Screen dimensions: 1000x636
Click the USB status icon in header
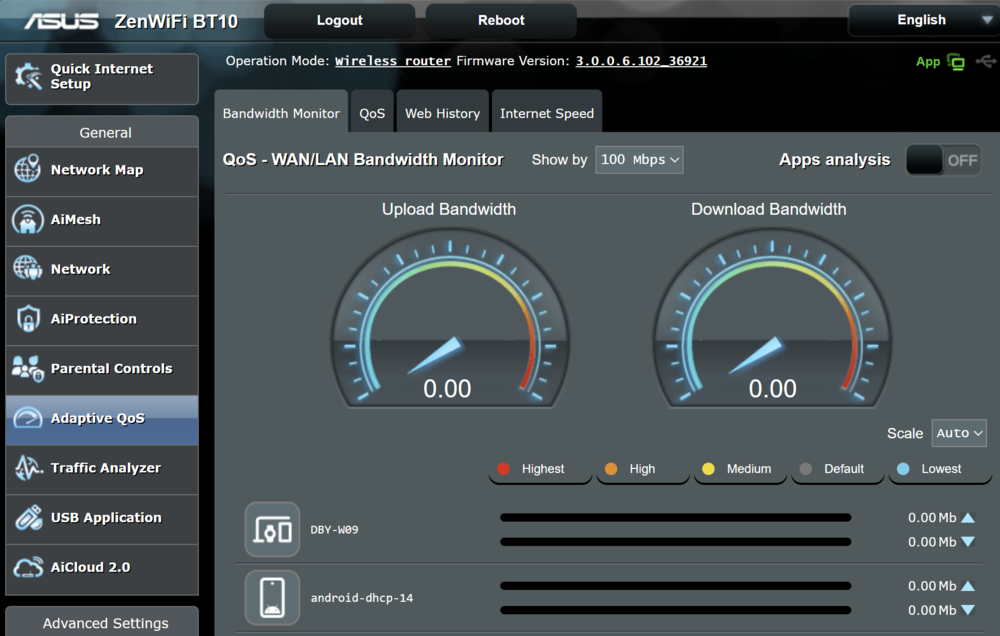(x=985, y=61)
